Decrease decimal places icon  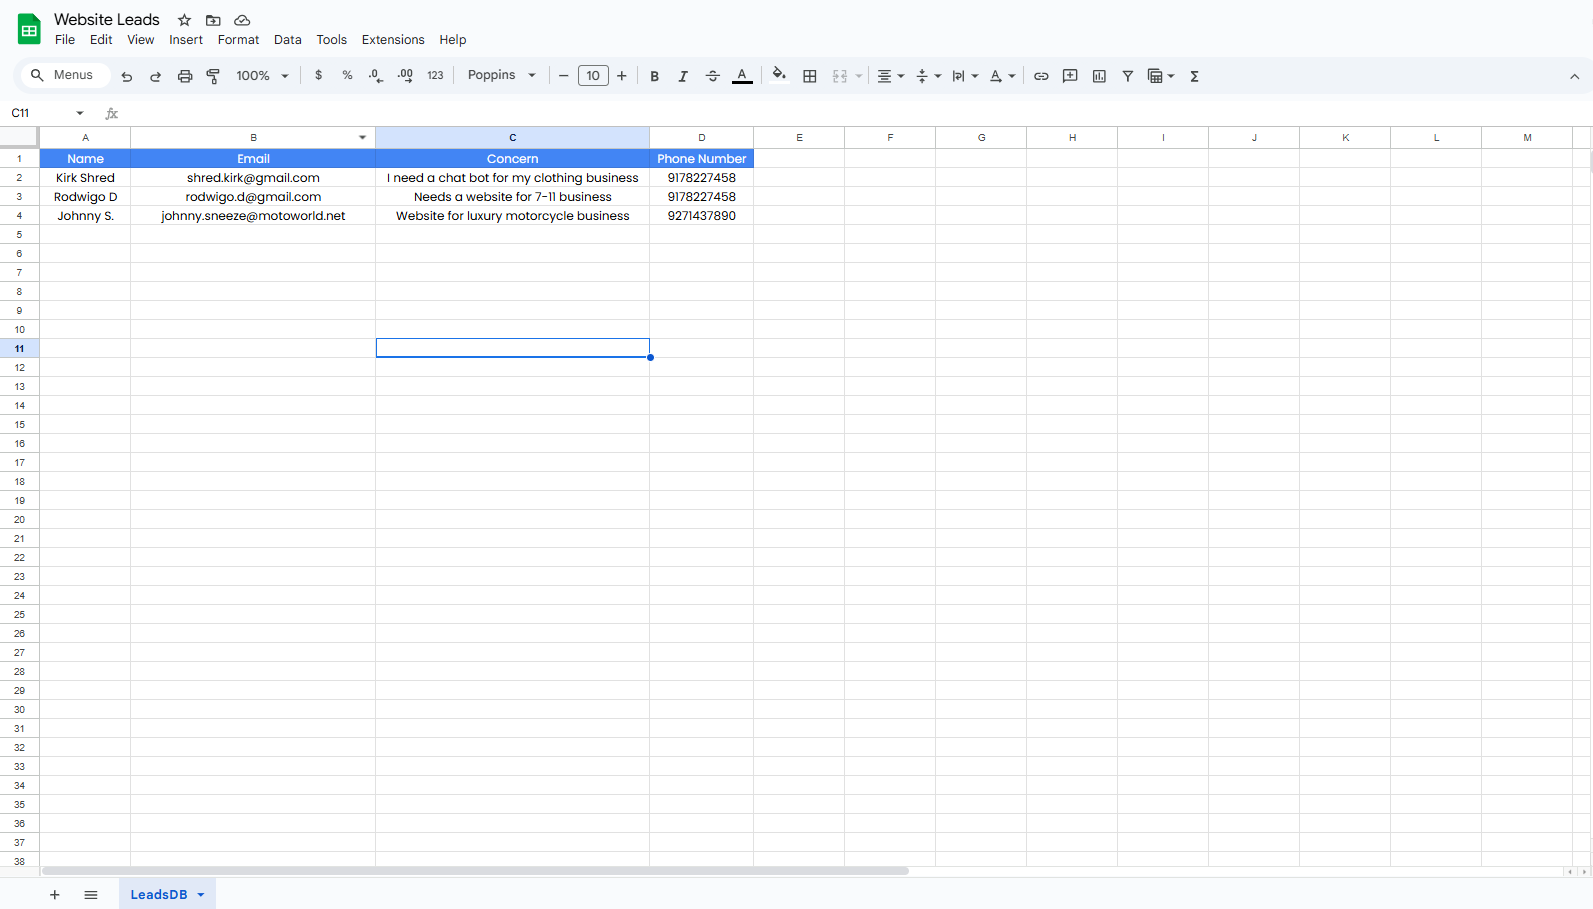click(376, 75)
